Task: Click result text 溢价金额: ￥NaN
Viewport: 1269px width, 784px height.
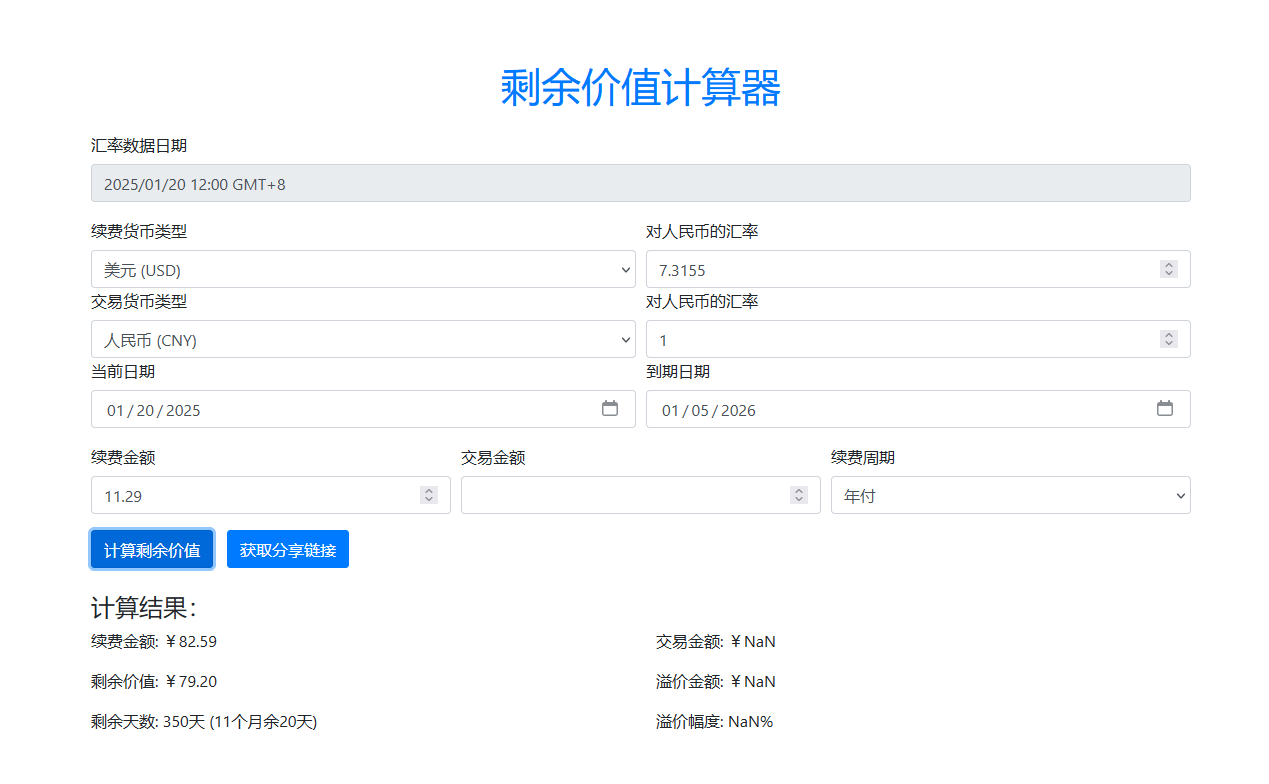Action: click(x=716, y=681)
